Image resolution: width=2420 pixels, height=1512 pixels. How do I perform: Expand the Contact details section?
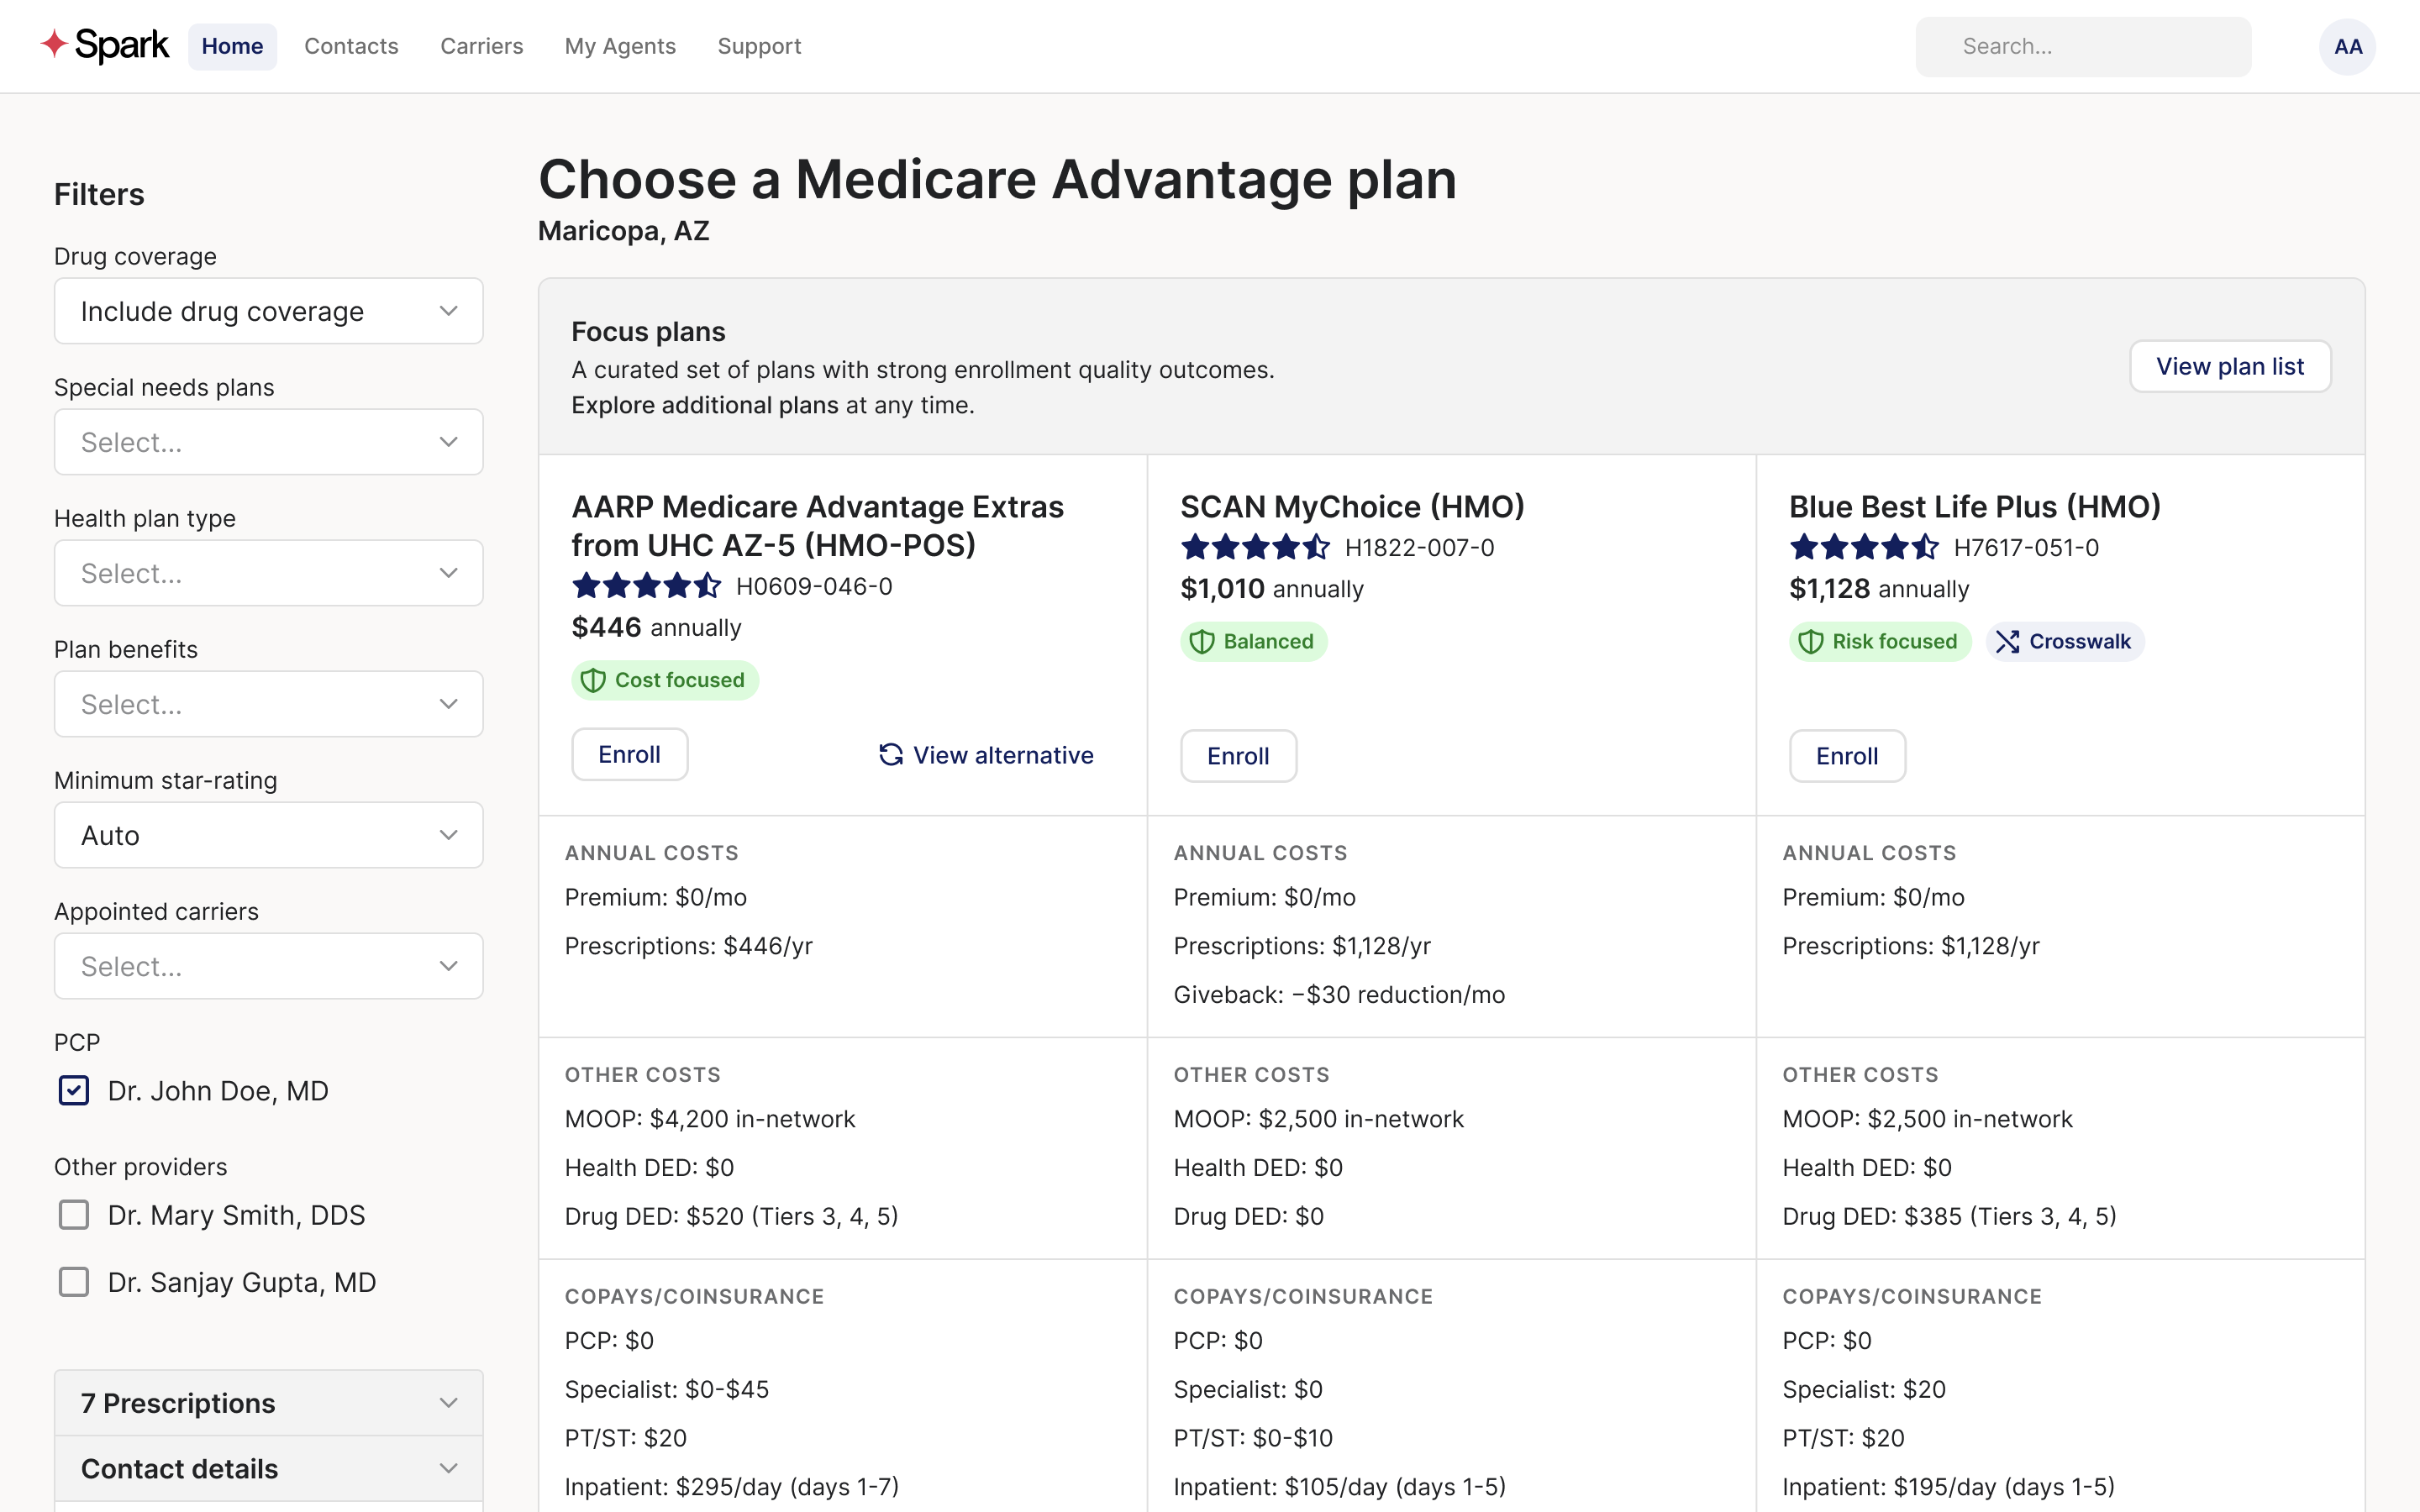(269, 1469)
